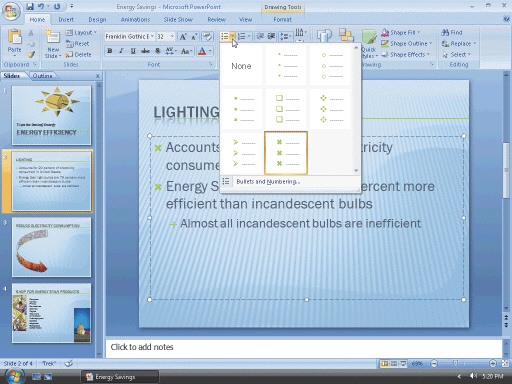512x384 pixels.
Task: Choose the hollow round bullets style
Action: tap(330, 66)
